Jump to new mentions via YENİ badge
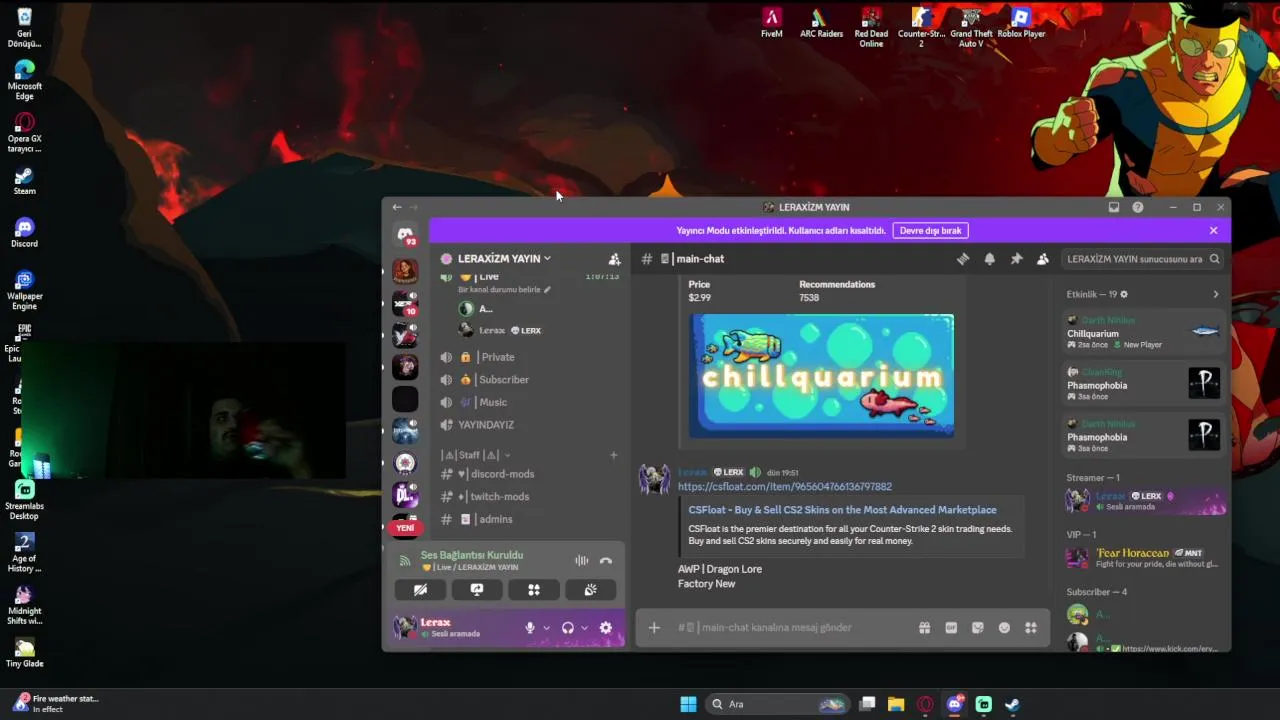1280x720 pixels. (405, 528)
